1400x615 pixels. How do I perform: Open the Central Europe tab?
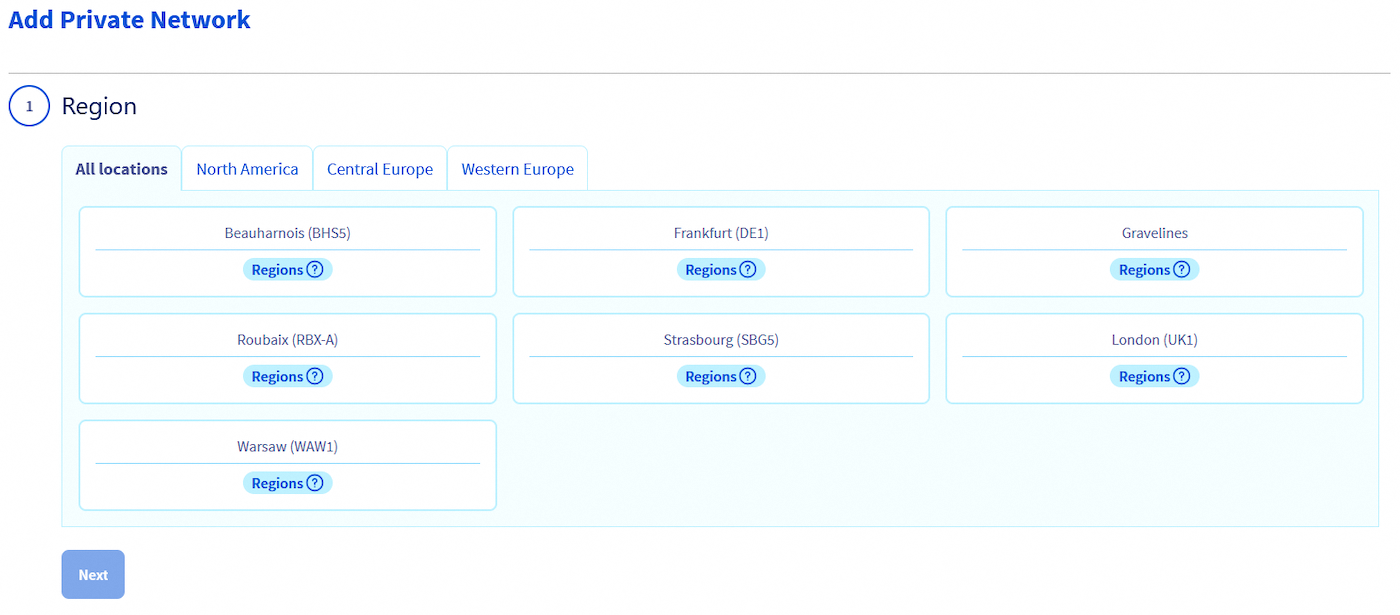tap(380, 168)
